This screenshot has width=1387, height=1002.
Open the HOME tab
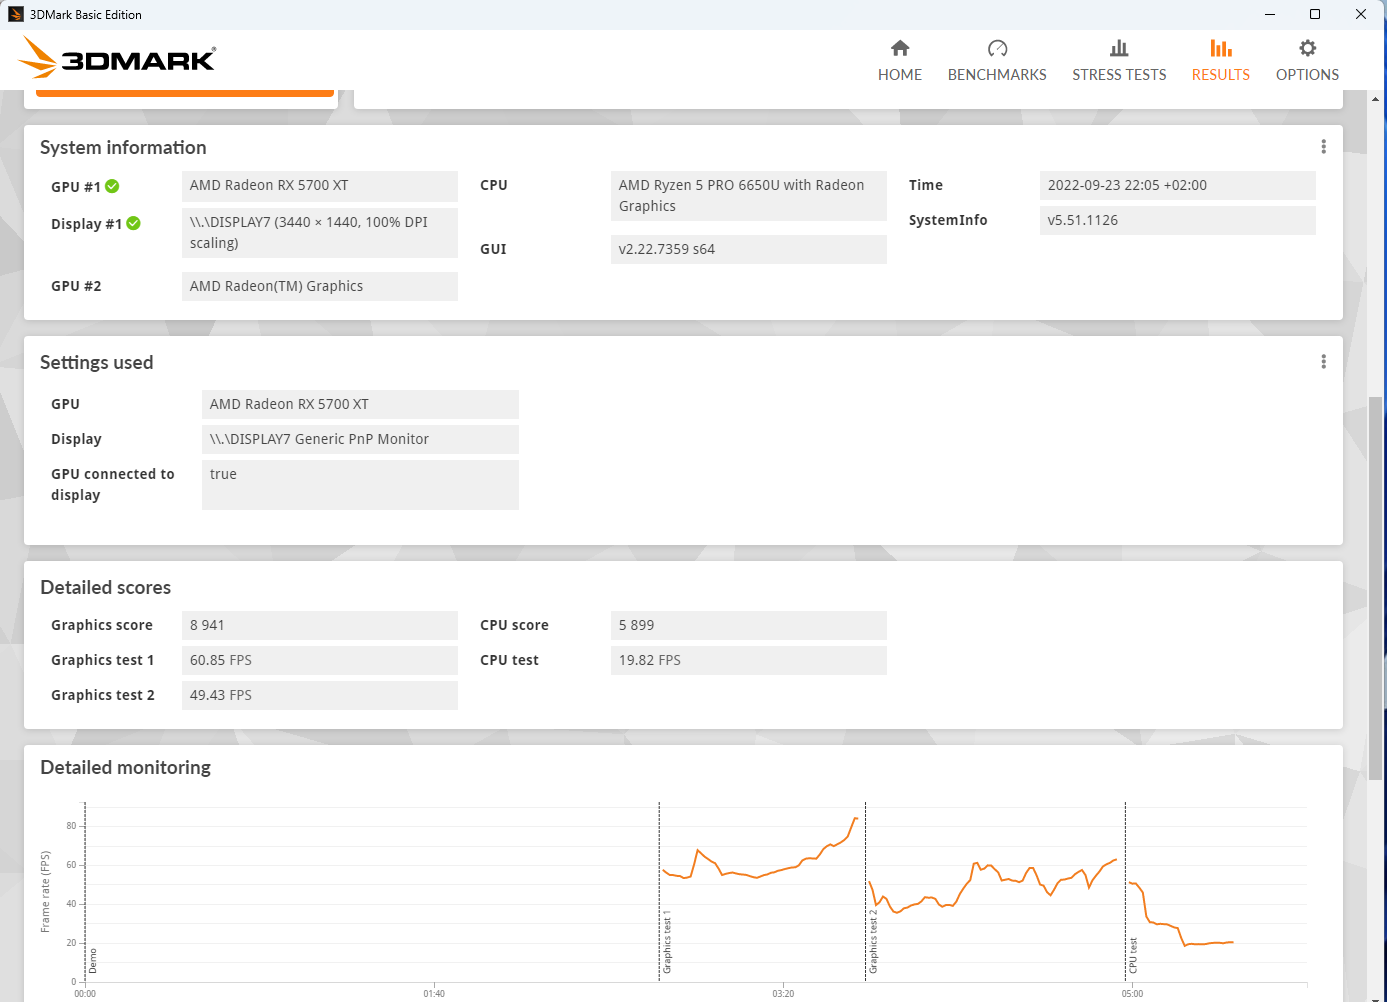click(x=900, y=61)
